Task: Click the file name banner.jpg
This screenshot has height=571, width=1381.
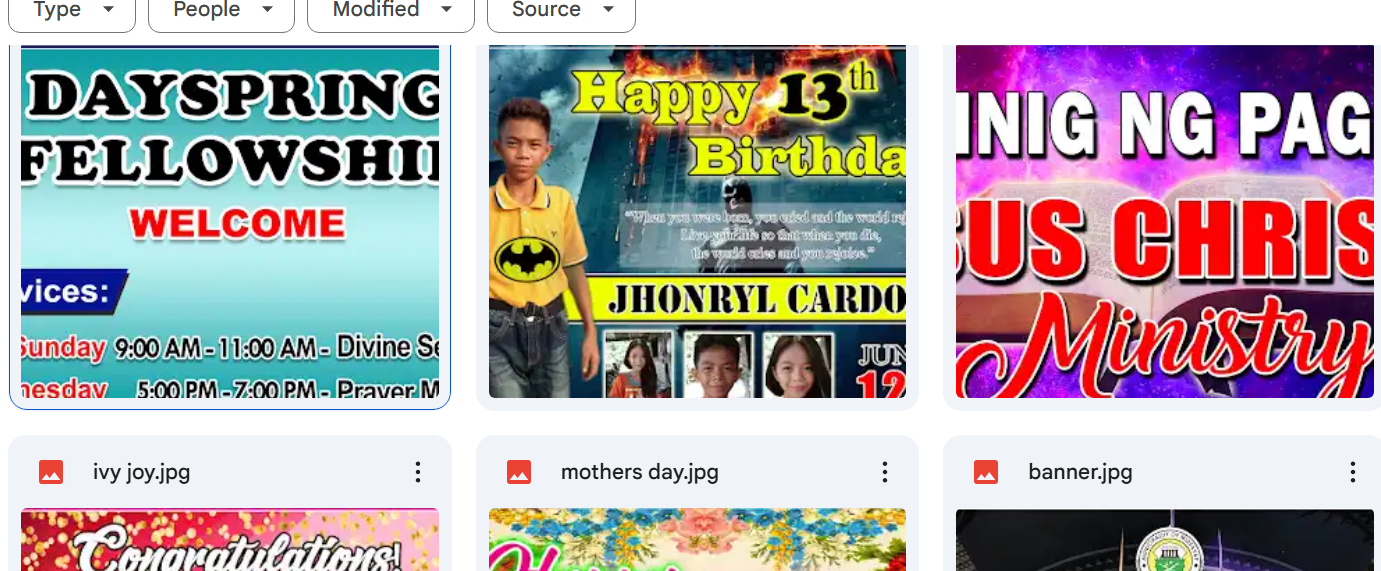Action: point(1080,472)
